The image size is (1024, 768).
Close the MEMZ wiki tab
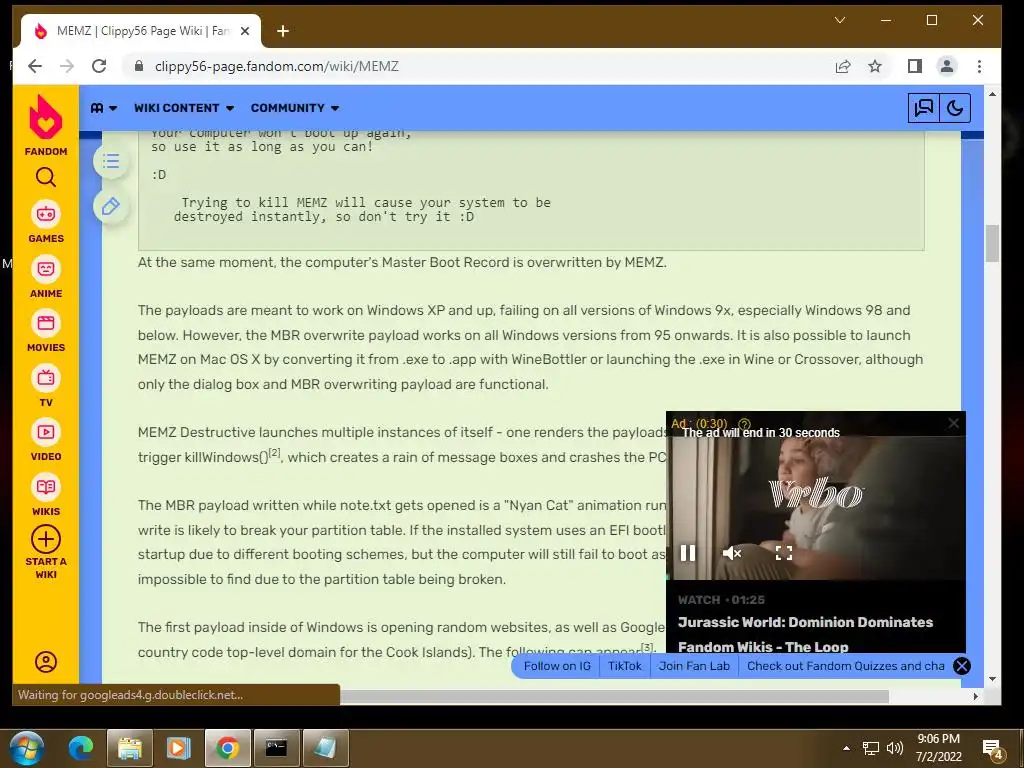245,31
